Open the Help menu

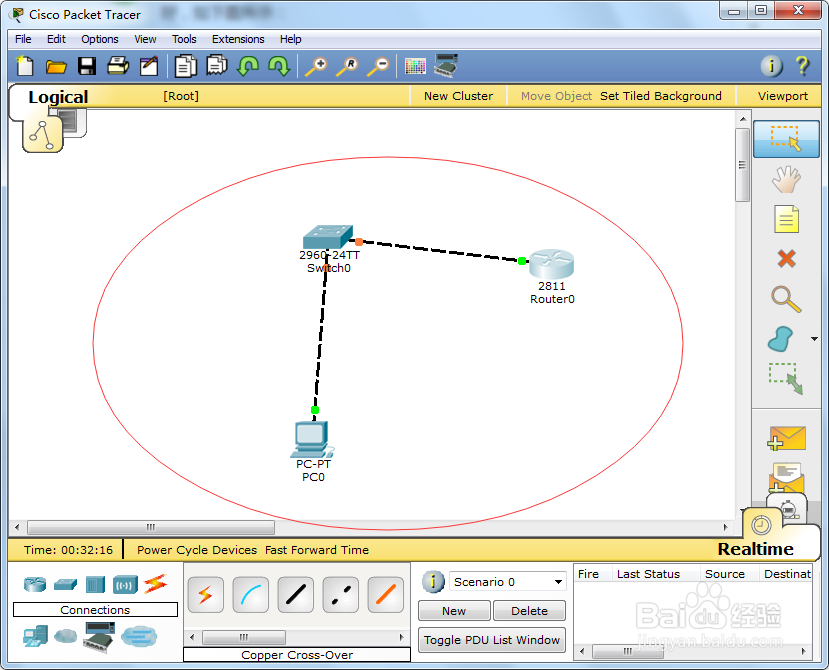[290, 39]
